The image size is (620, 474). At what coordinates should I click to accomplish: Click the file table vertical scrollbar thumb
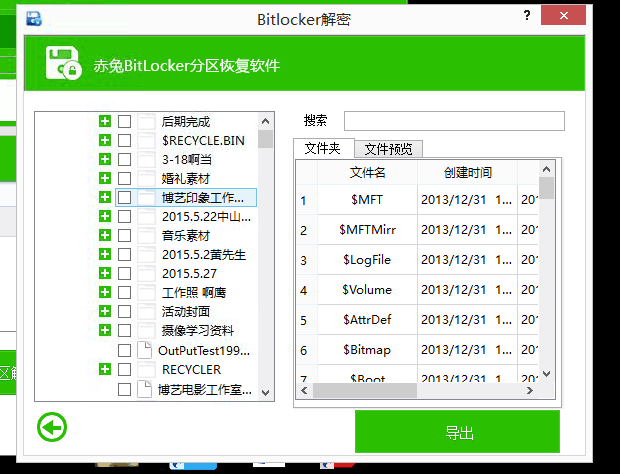click(x=546, y=188)
